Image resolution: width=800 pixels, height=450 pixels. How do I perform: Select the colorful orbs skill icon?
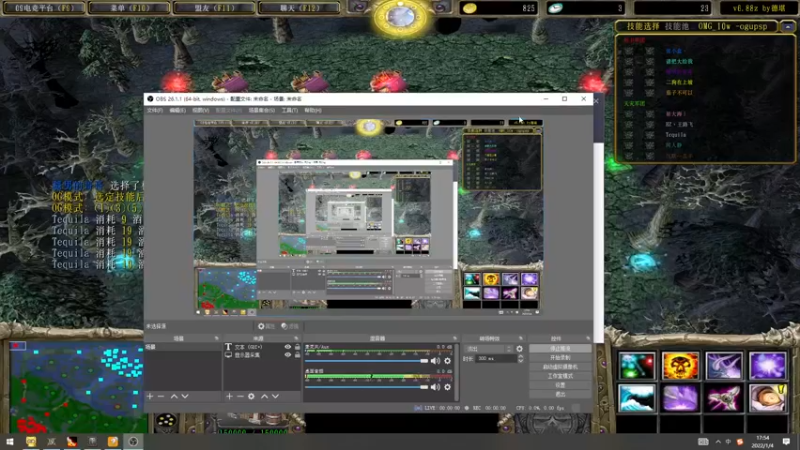tap(636, 366)
